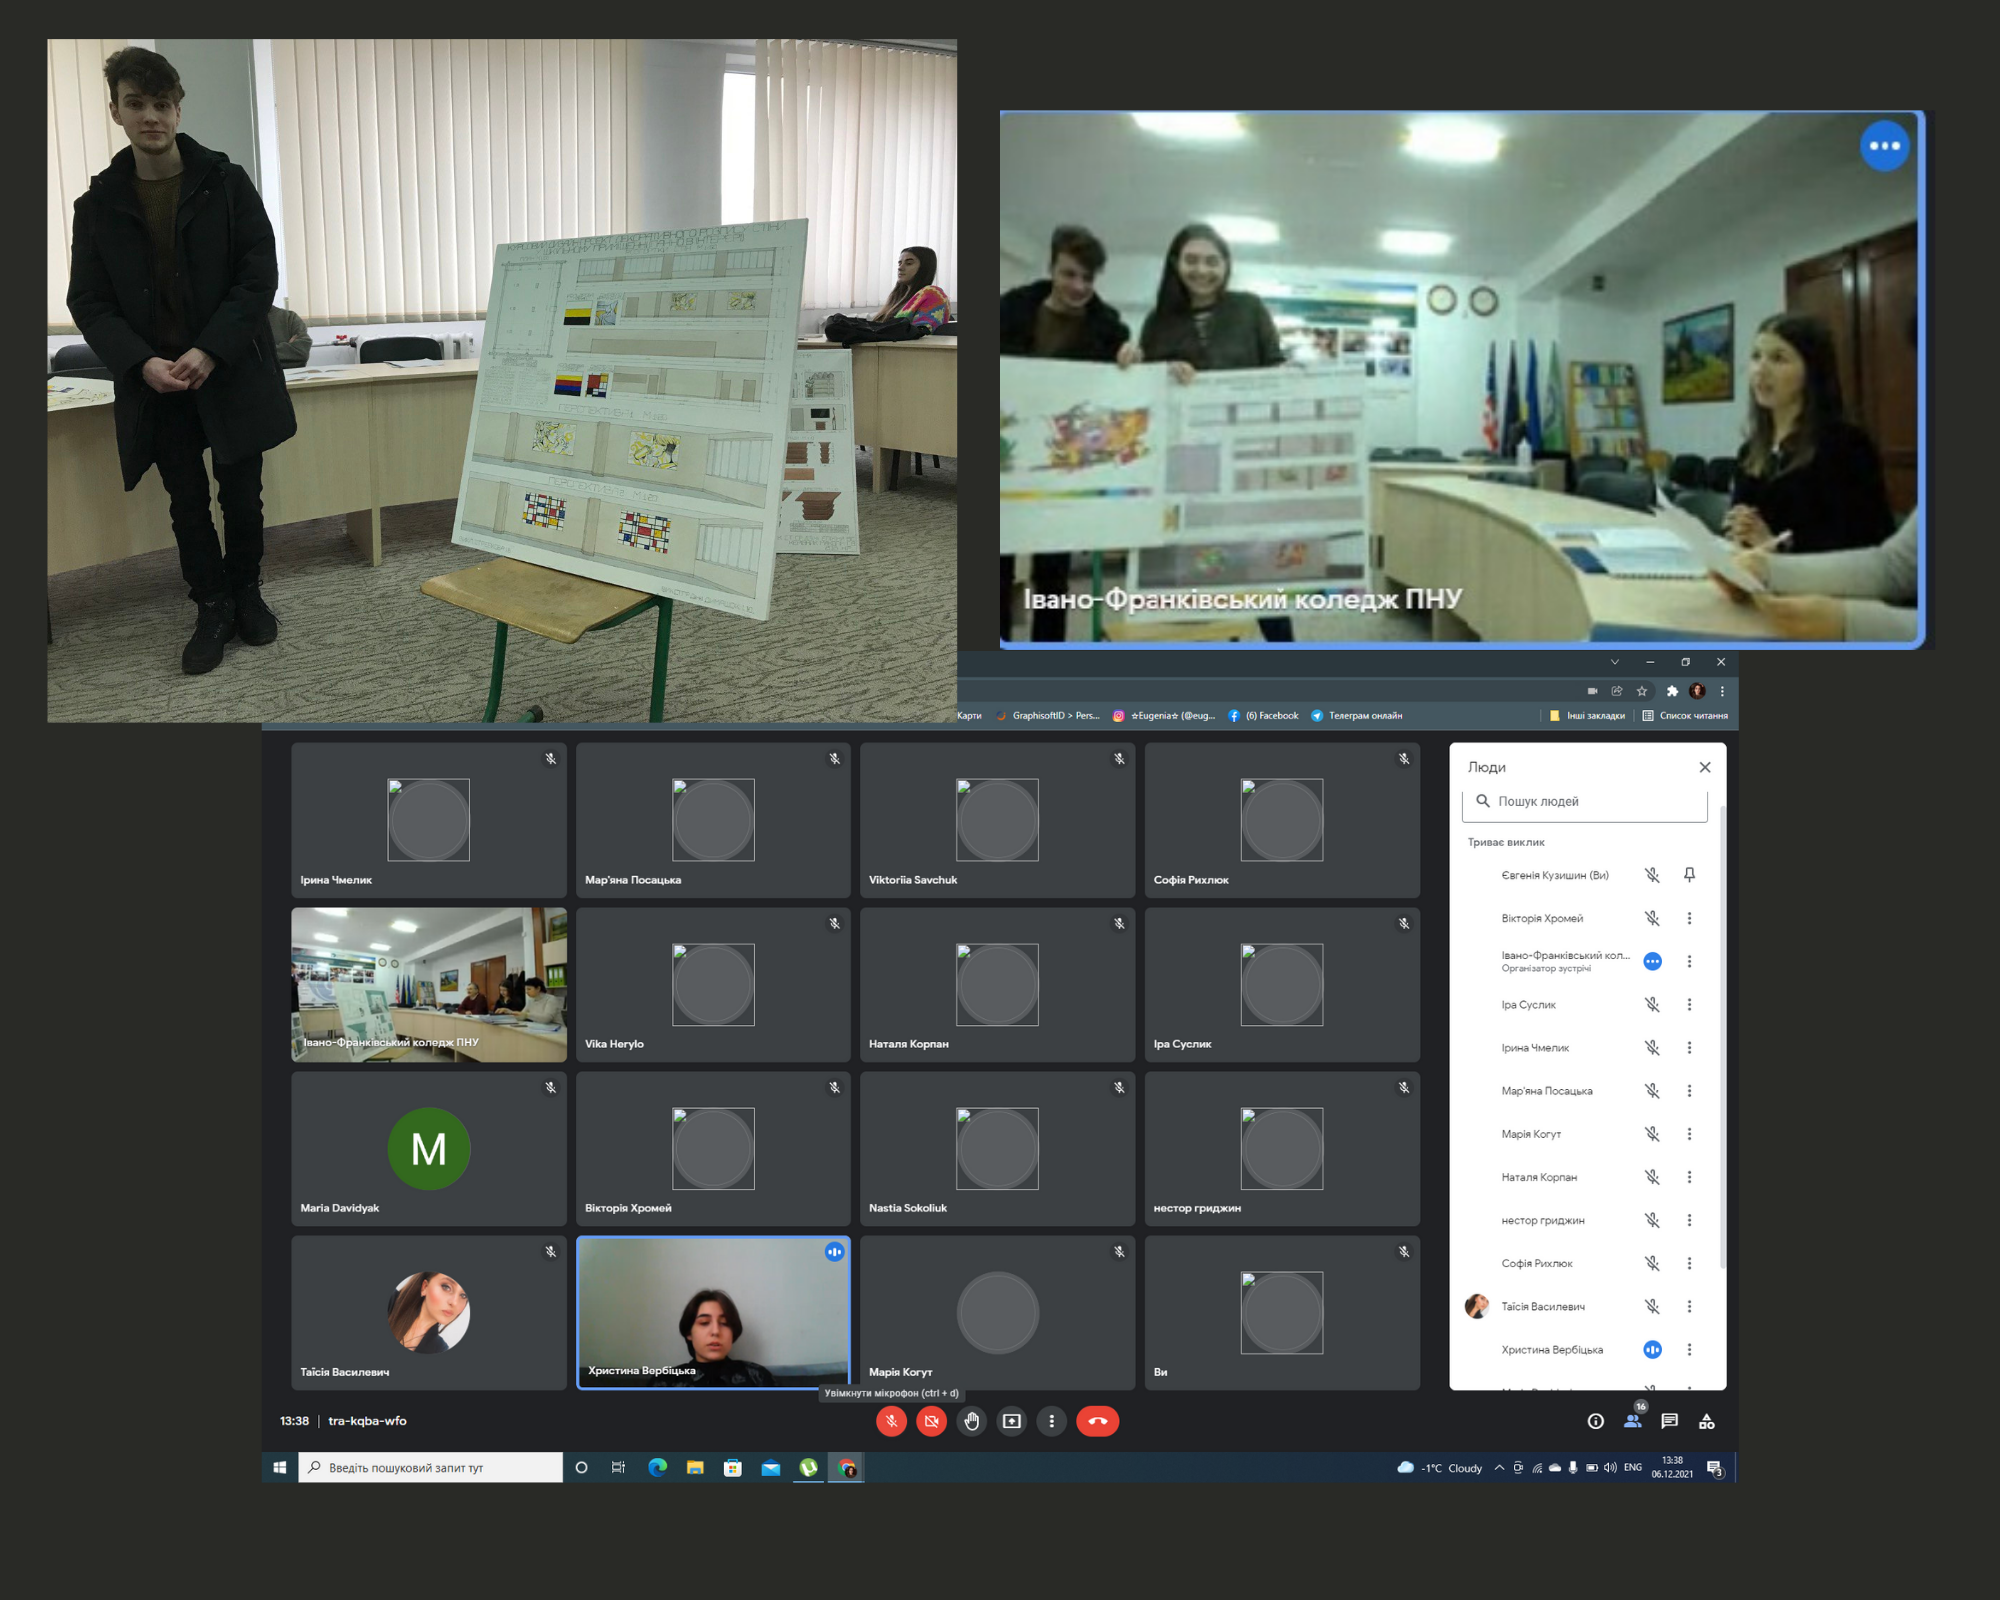This screenshot has height=1600, width=2000.
Task: Open meeting details info icon
Action: click(1596, 1421)
